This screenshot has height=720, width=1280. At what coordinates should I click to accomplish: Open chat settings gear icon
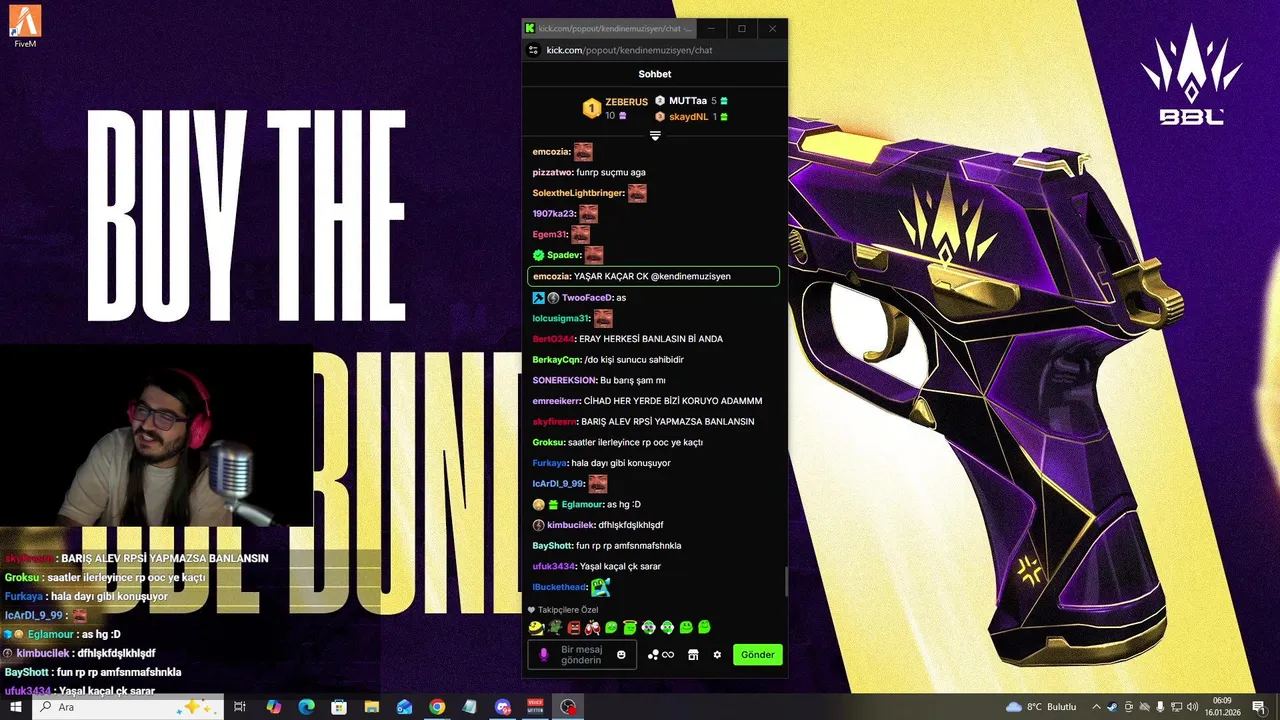click(x=717, y=655)
